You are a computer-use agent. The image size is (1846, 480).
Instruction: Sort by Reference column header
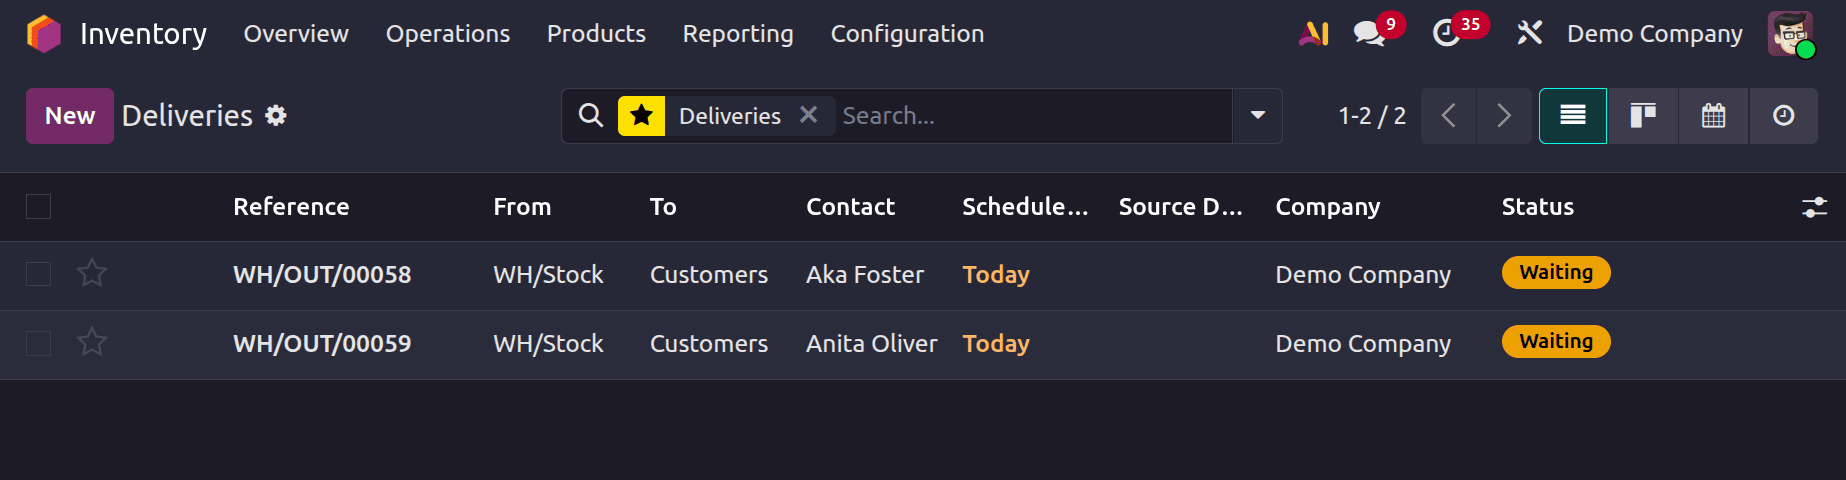pyautogui.click(x=291, y=207)
